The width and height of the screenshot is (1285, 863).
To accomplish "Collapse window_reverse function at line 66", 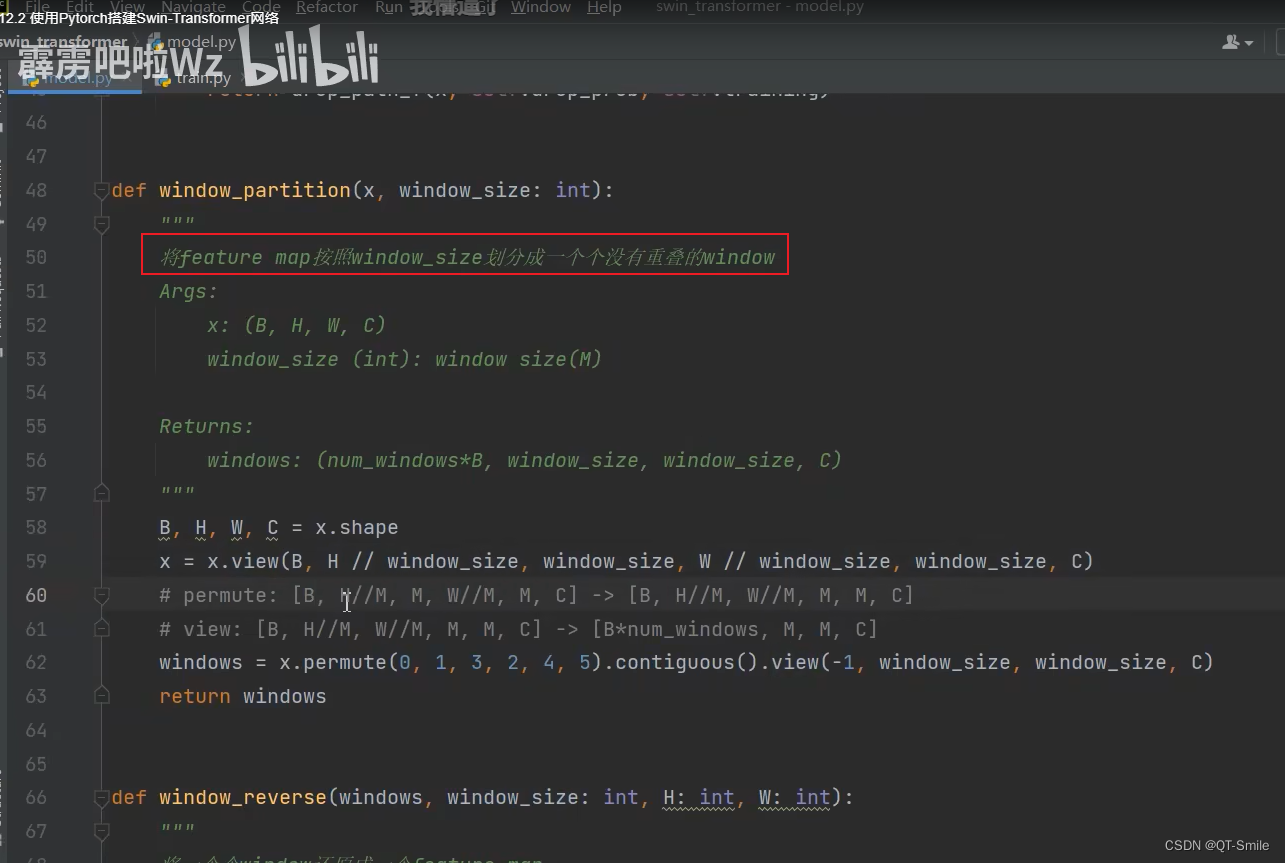I will click(101, 797).
